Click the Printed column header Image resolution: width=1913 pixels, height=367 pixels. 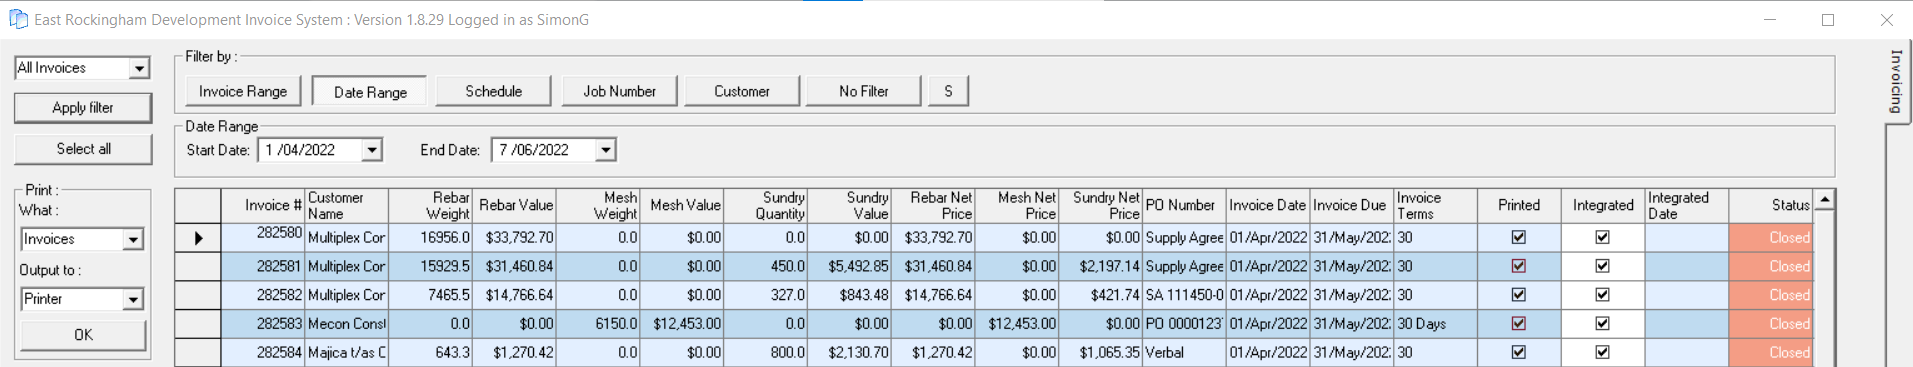1519,205
